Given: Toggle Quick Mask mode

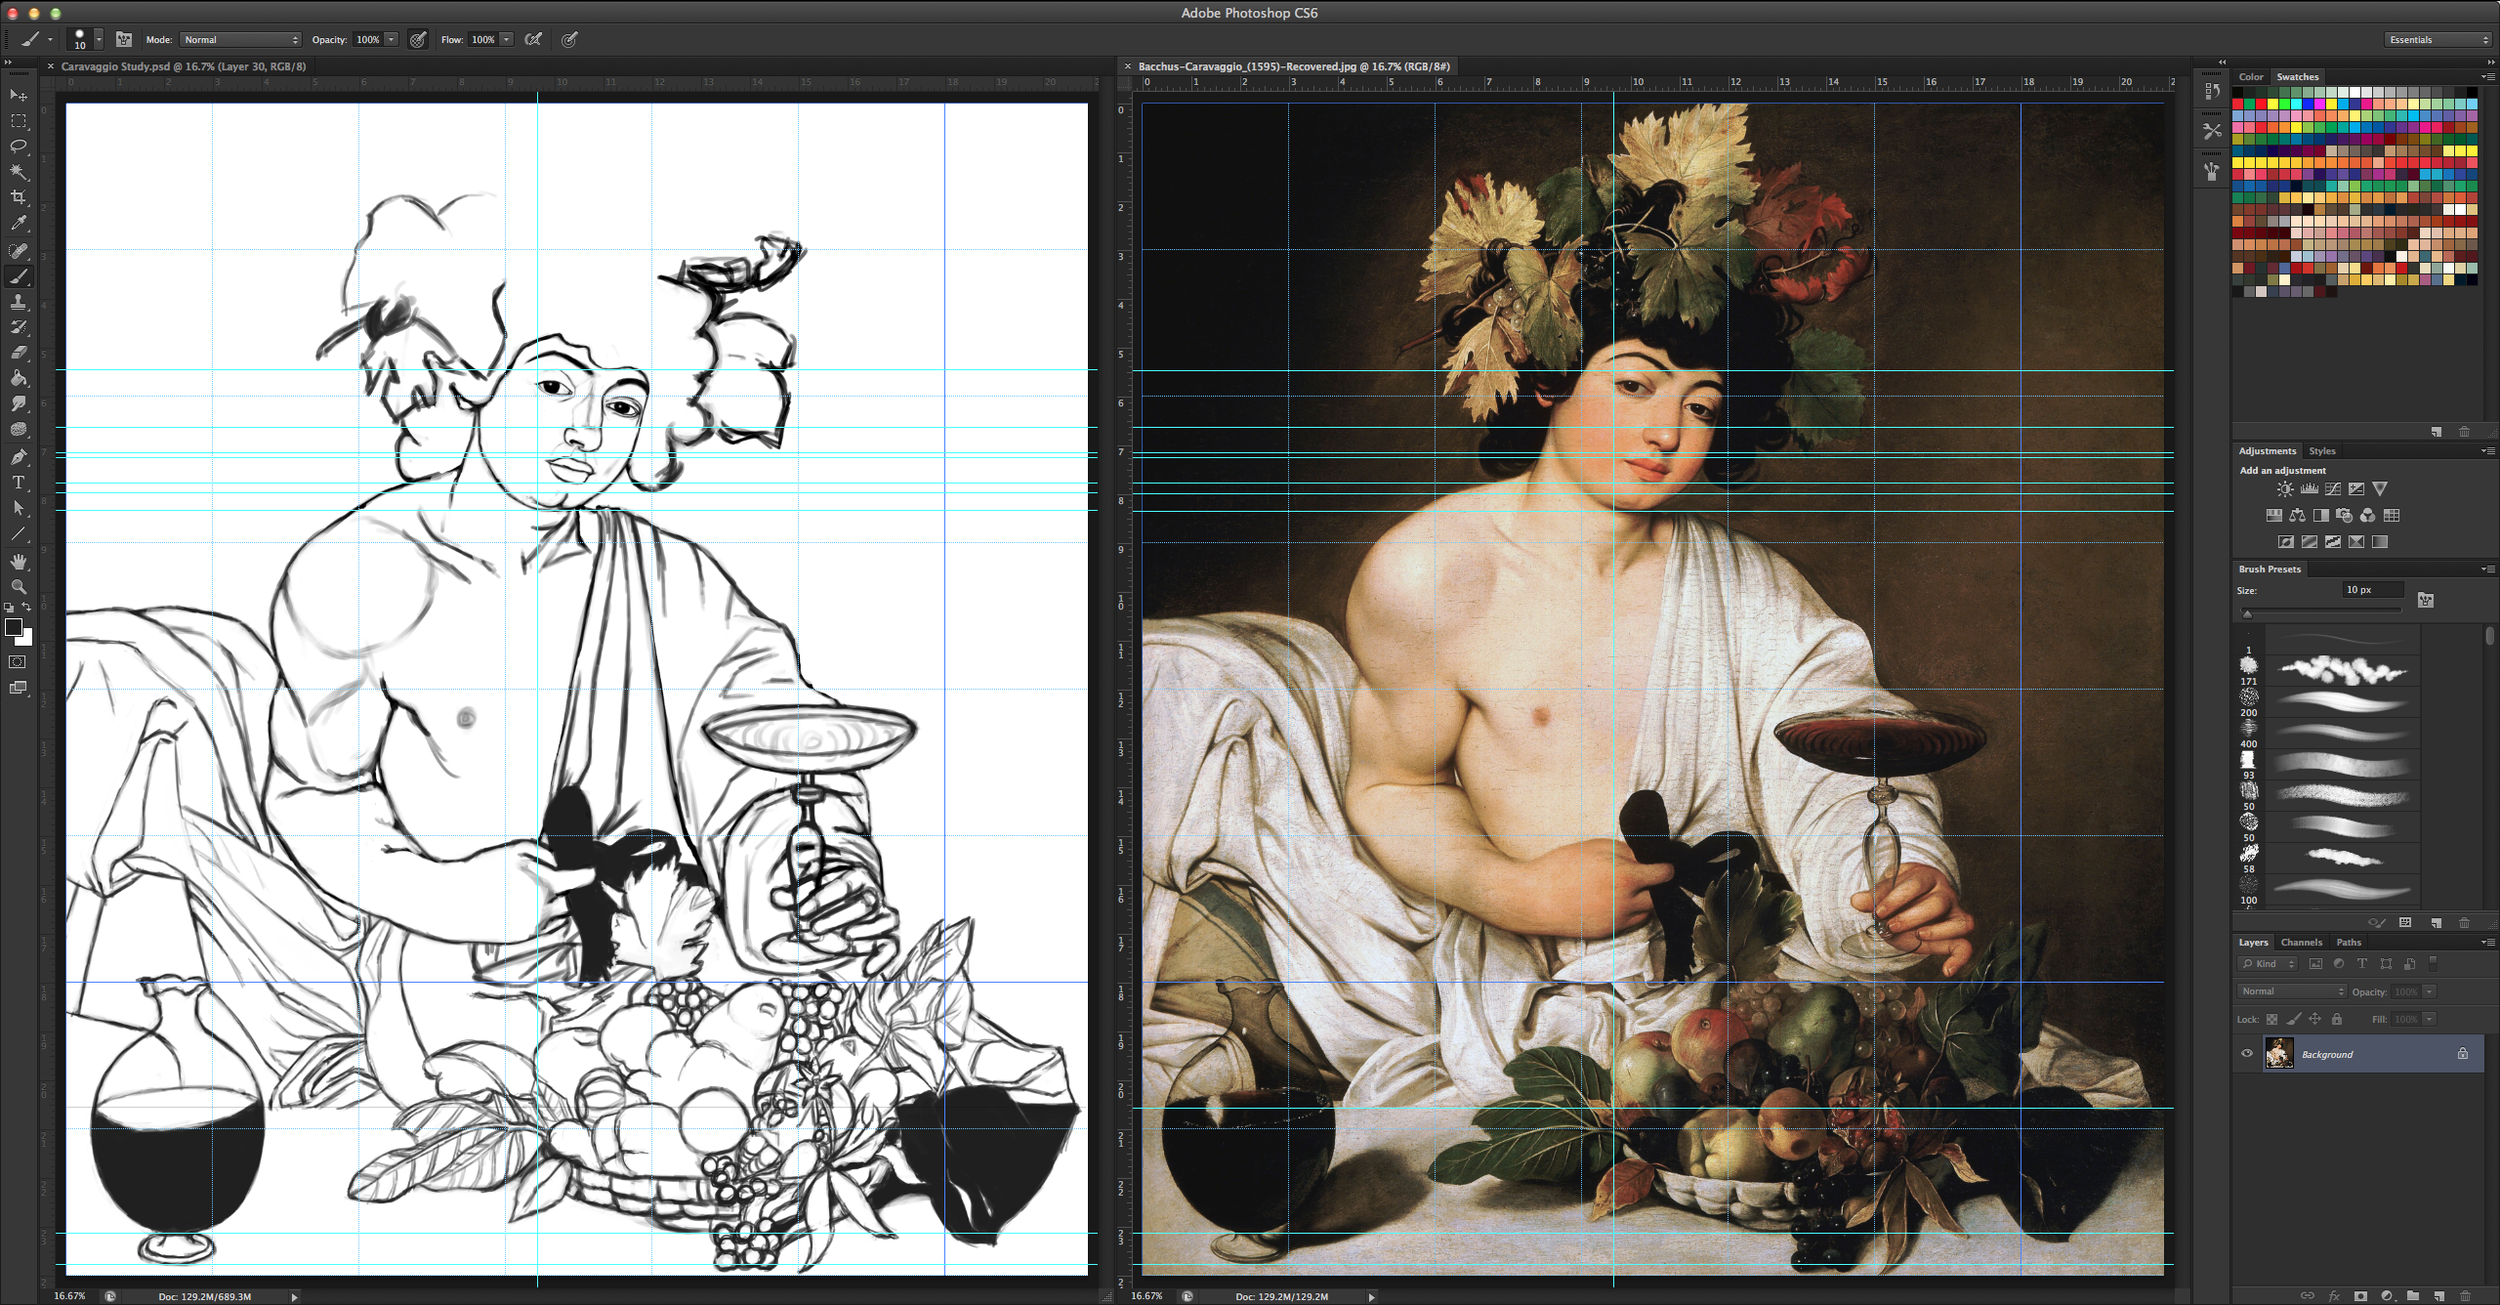Looking at the screenshot, I should (x=18, y=662).
